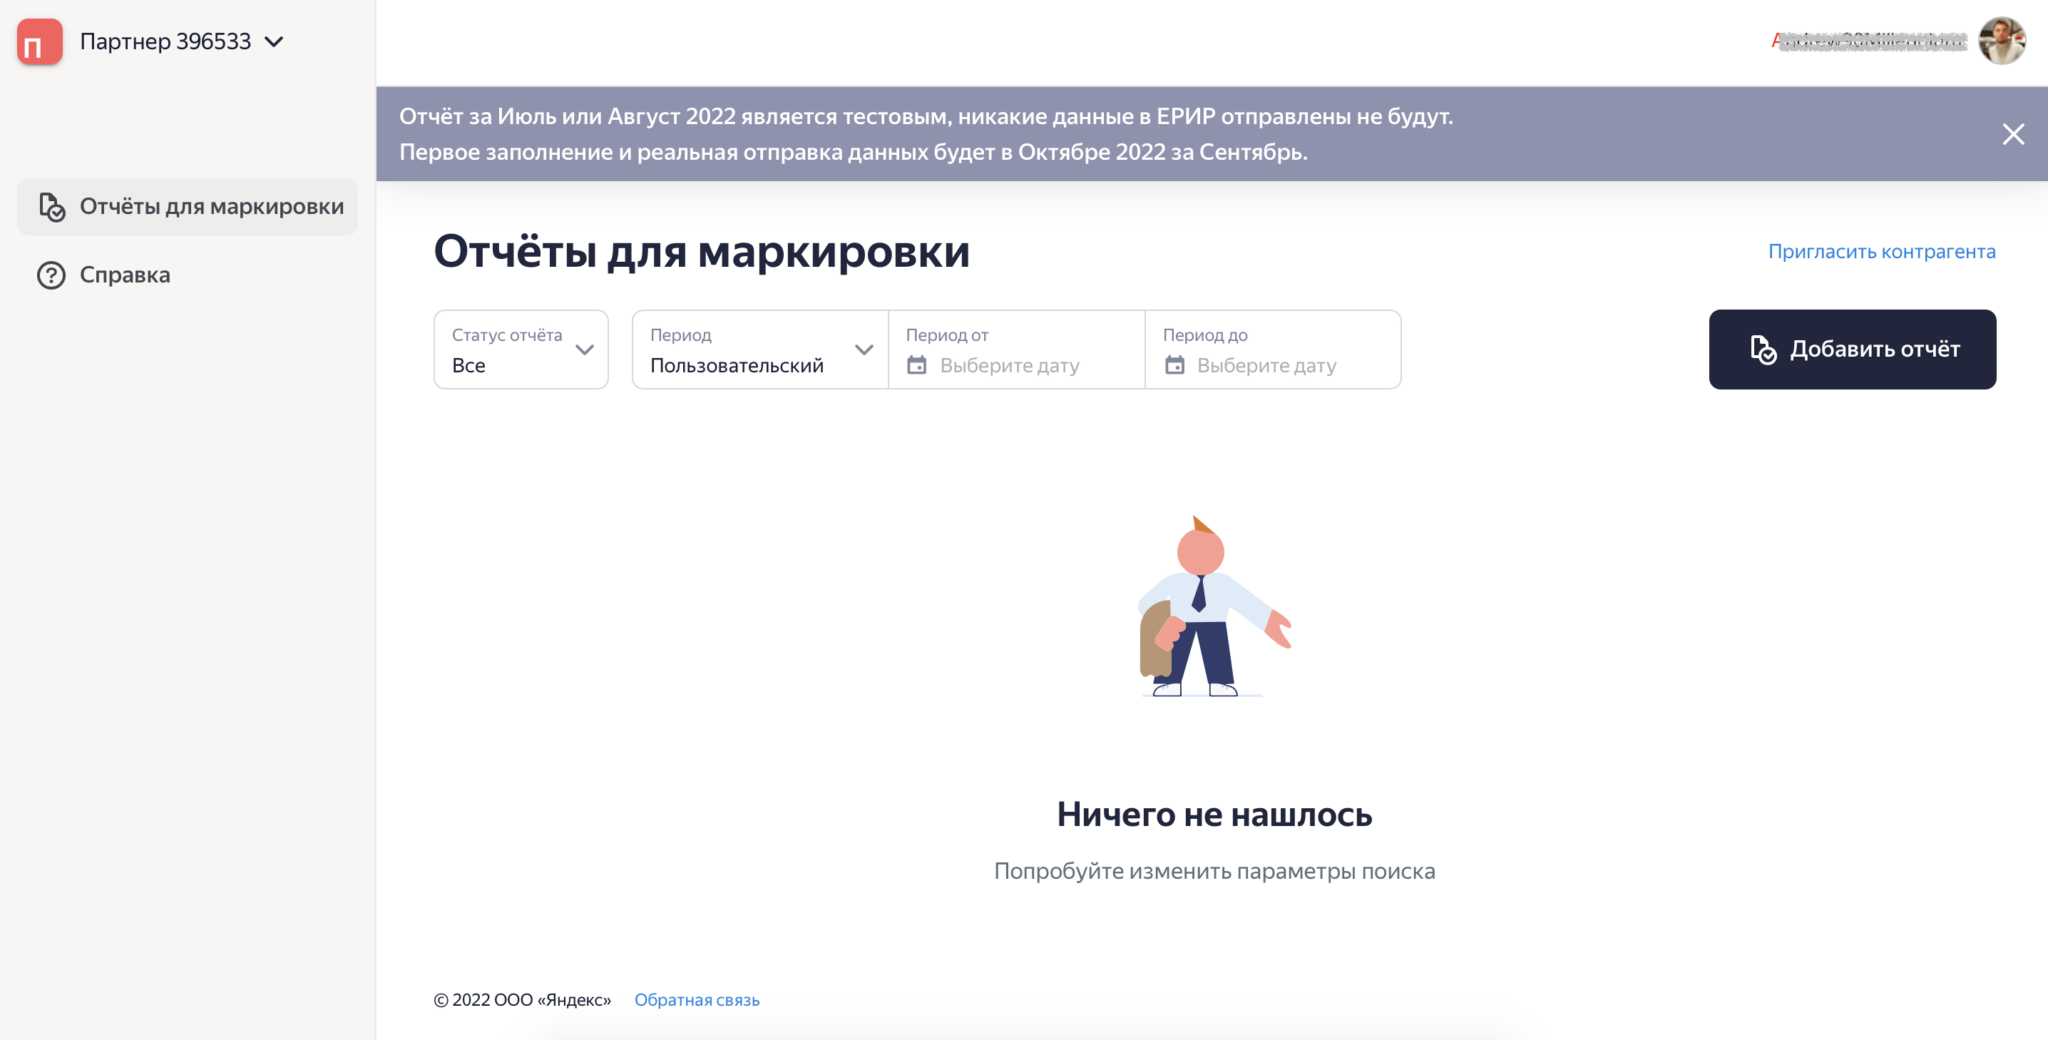Follow the Пригласить контрагента link
Viewport: 2048px width, 1040px height.
[x=1881, y=252]
